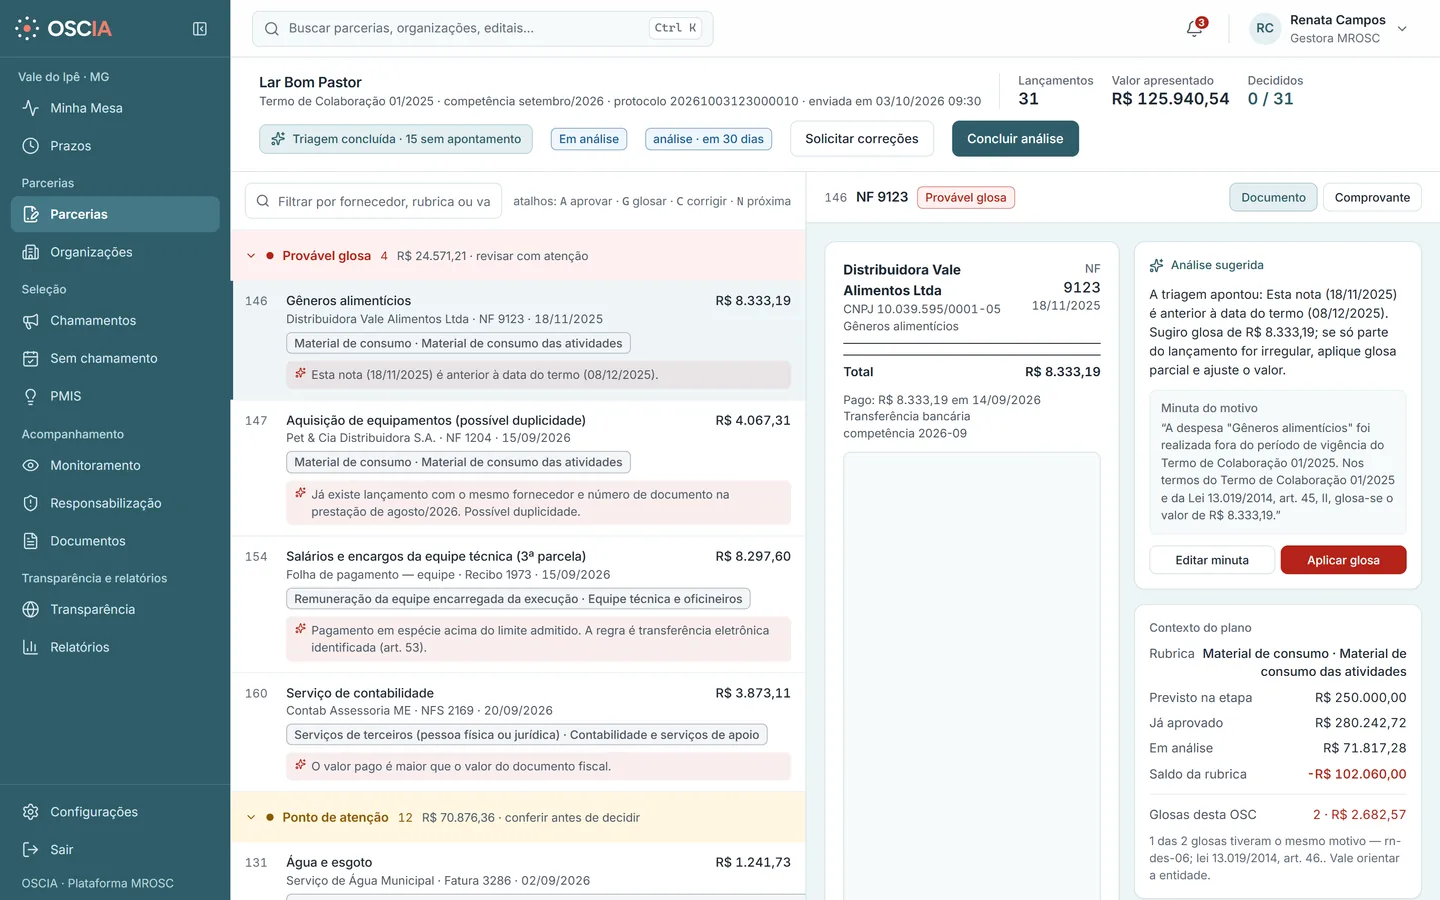Open Organizações in sidebar
This screenshot has width=1440, height=900.
click(x=115, y=252)
